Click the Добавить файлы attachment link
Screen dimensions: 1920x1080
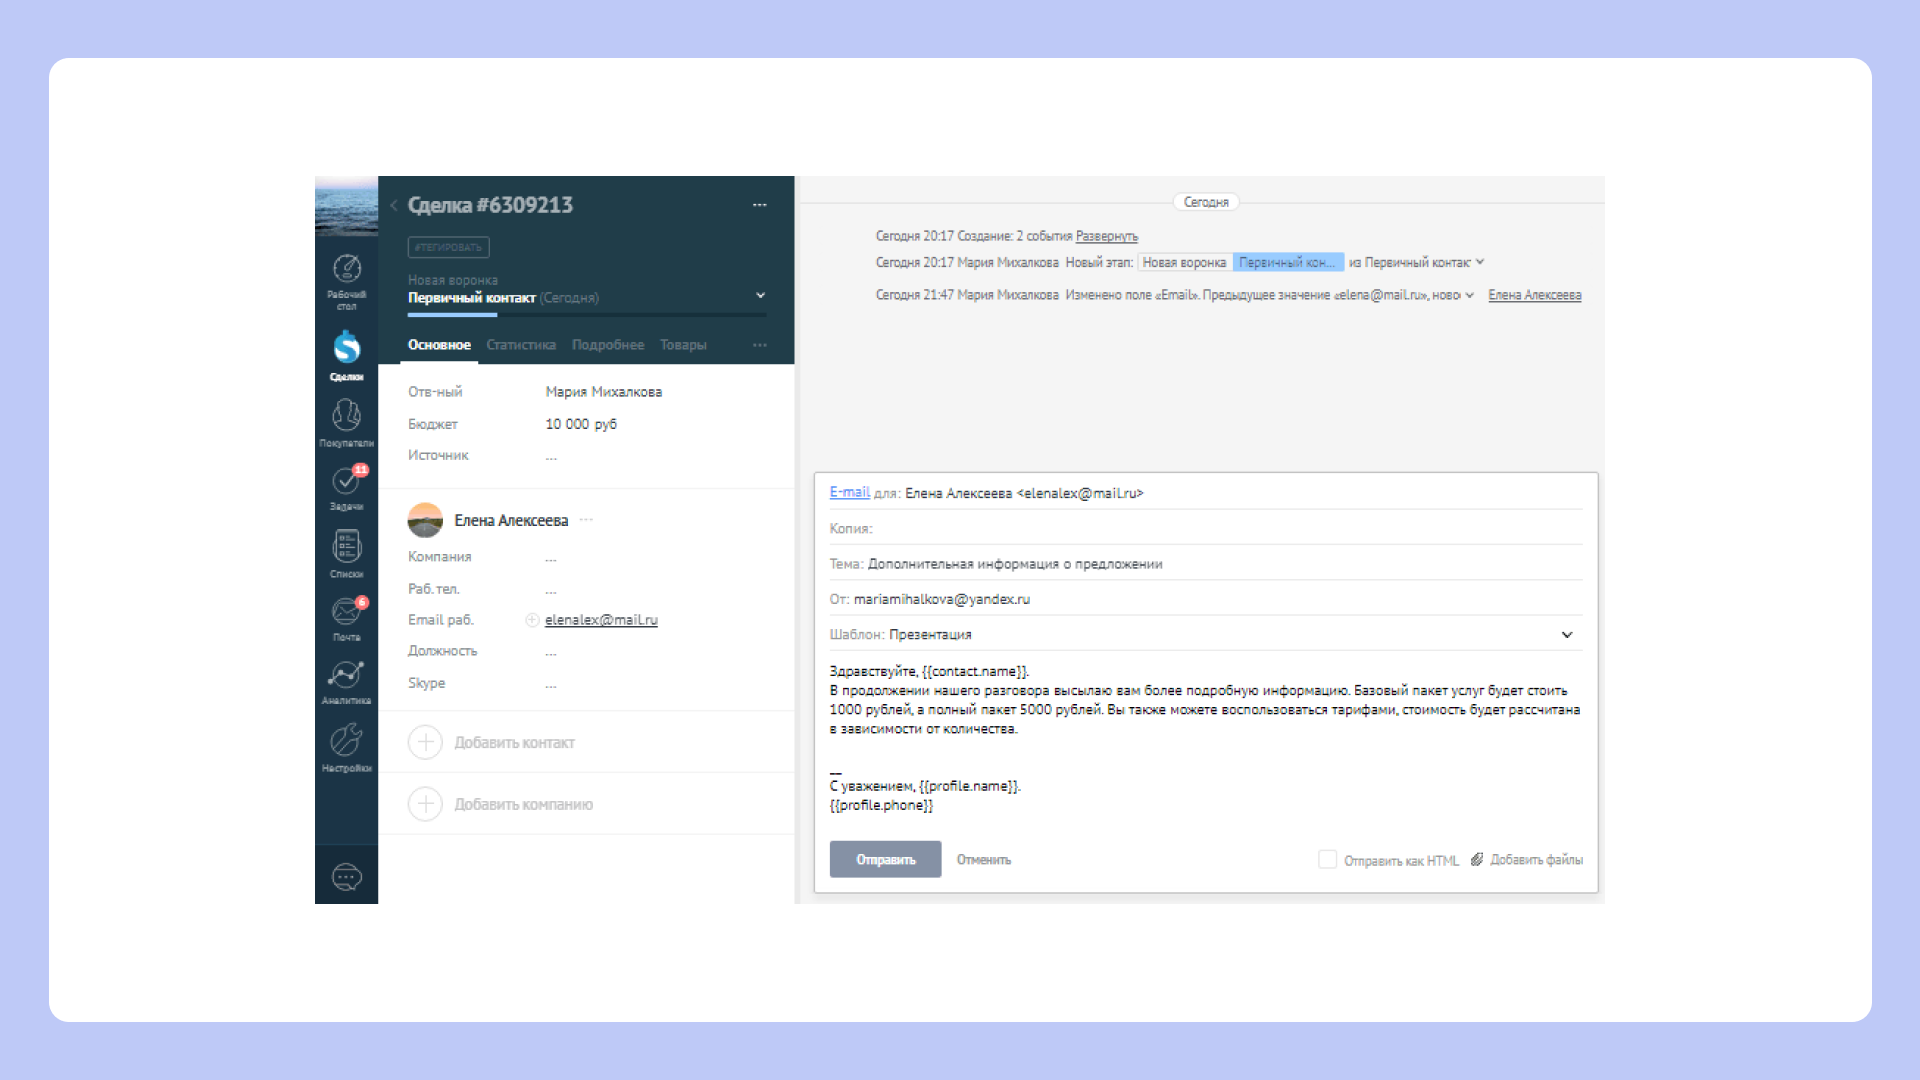1535,860
